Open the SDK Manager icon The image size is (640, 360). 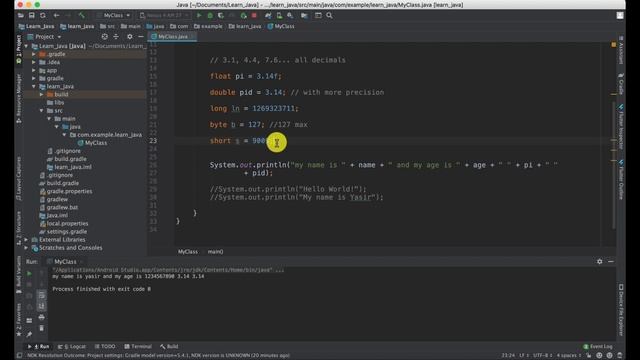290,16
